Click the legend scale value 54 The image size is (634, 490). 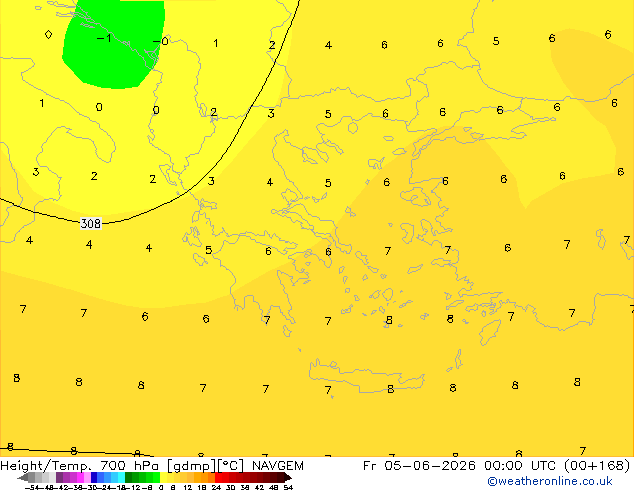288,487
